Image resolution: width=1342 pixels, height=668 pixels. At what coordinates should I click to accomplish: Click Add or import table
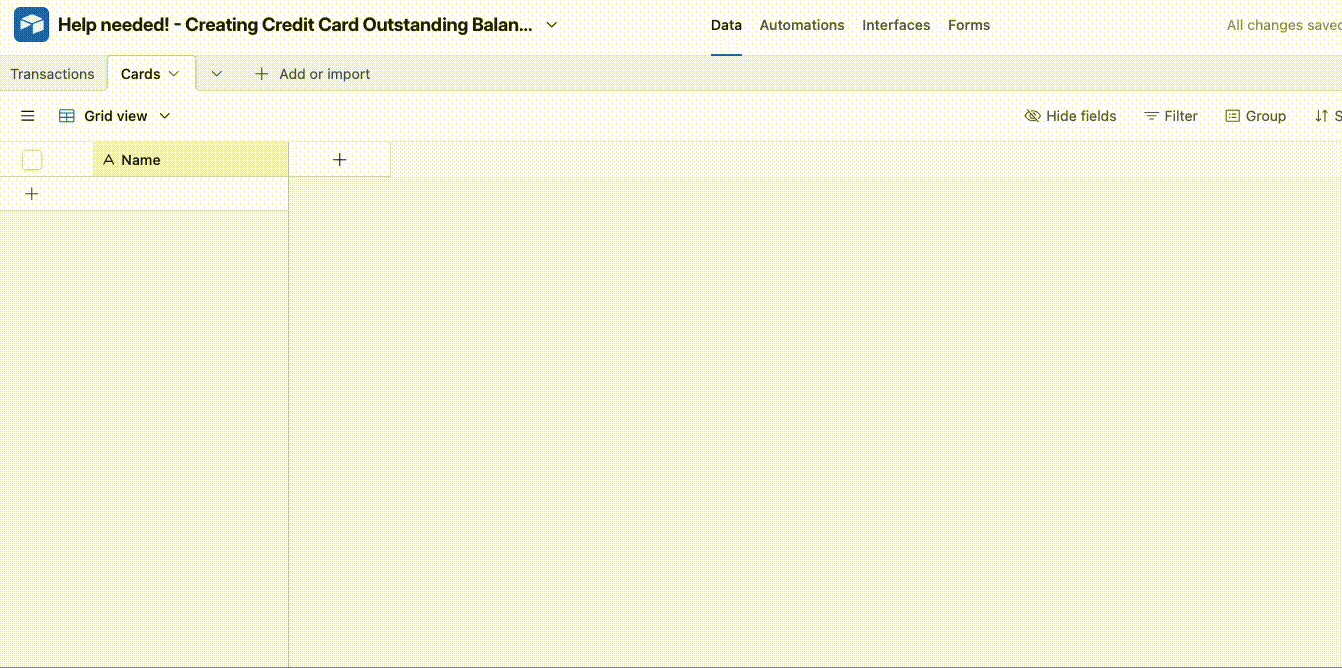pyautogui.click(x=313, y=74)
